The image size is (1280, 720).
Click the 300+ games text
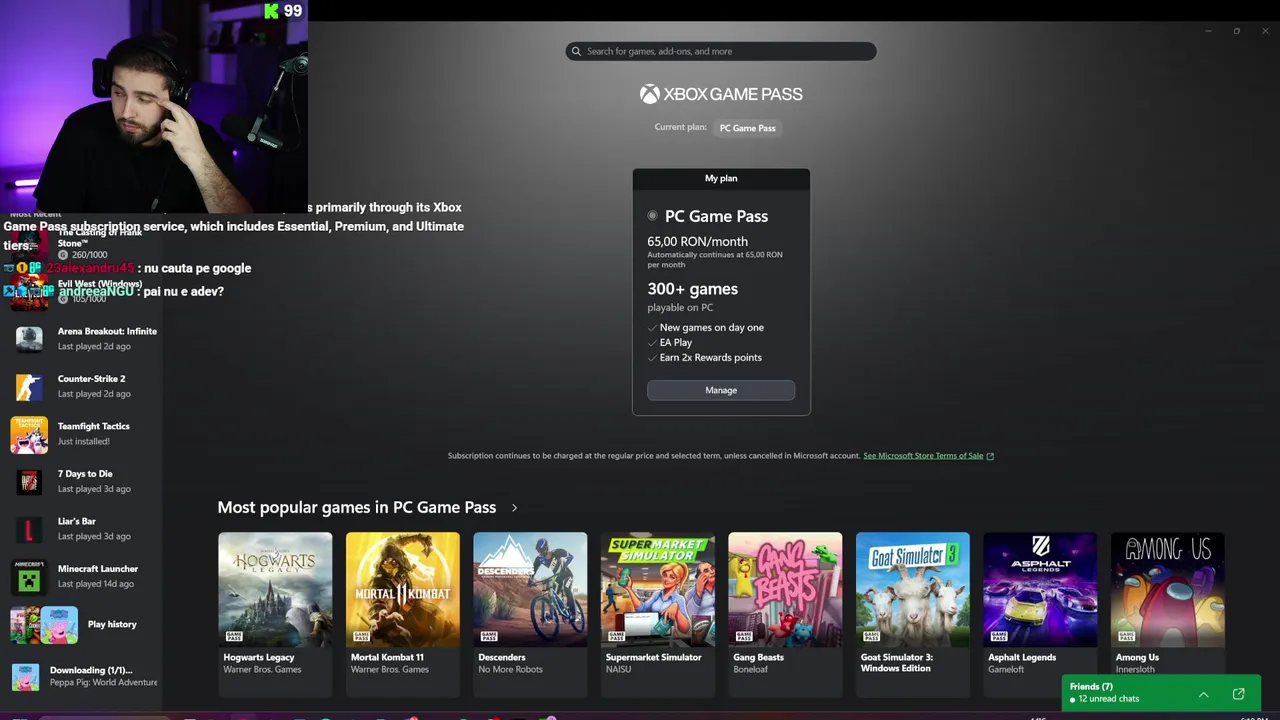[x=692, y=289]
